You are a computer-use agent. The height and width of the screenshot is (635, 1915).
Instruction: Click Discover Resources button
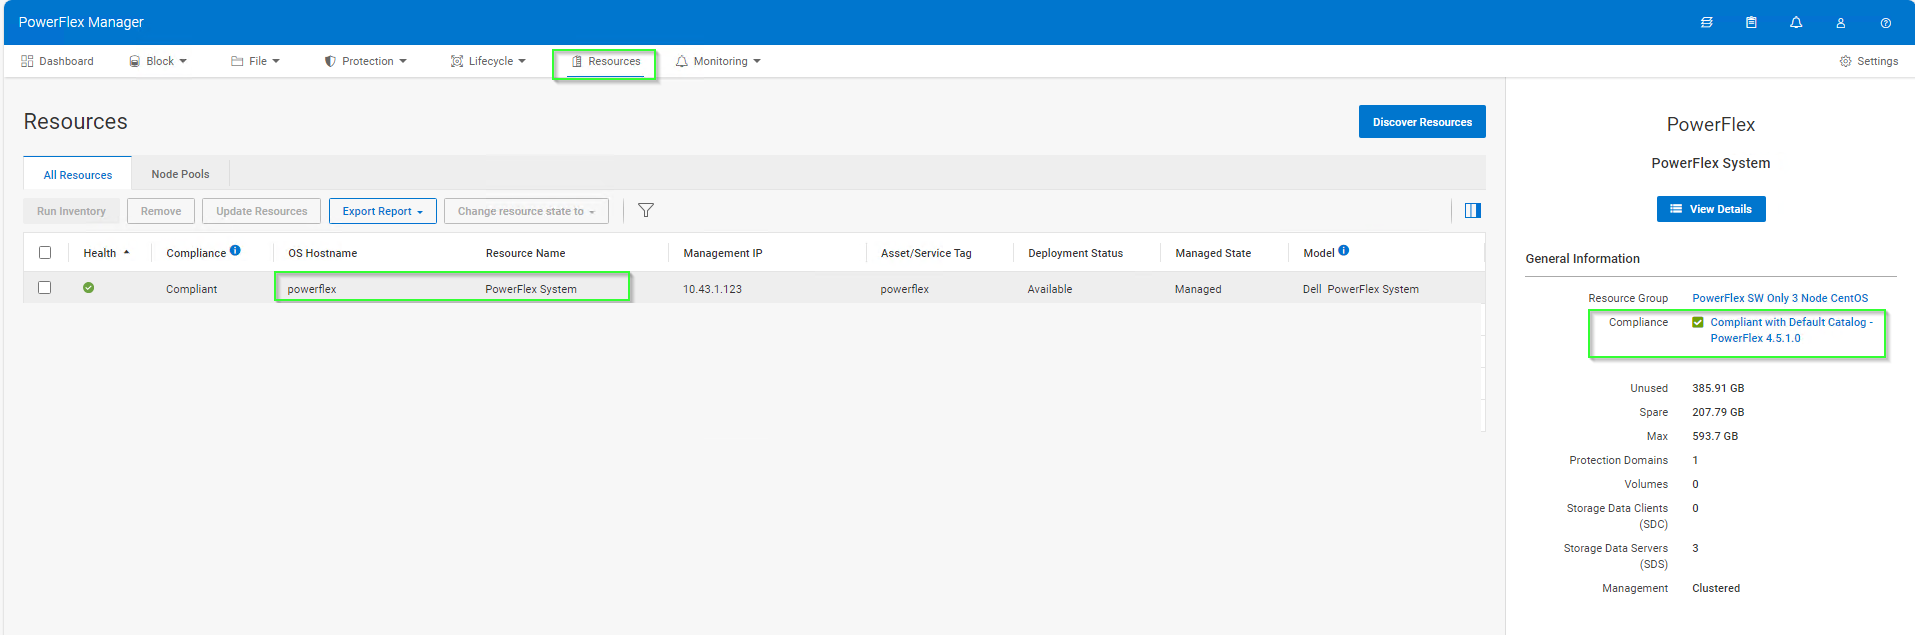click(x=1421, y=122)
